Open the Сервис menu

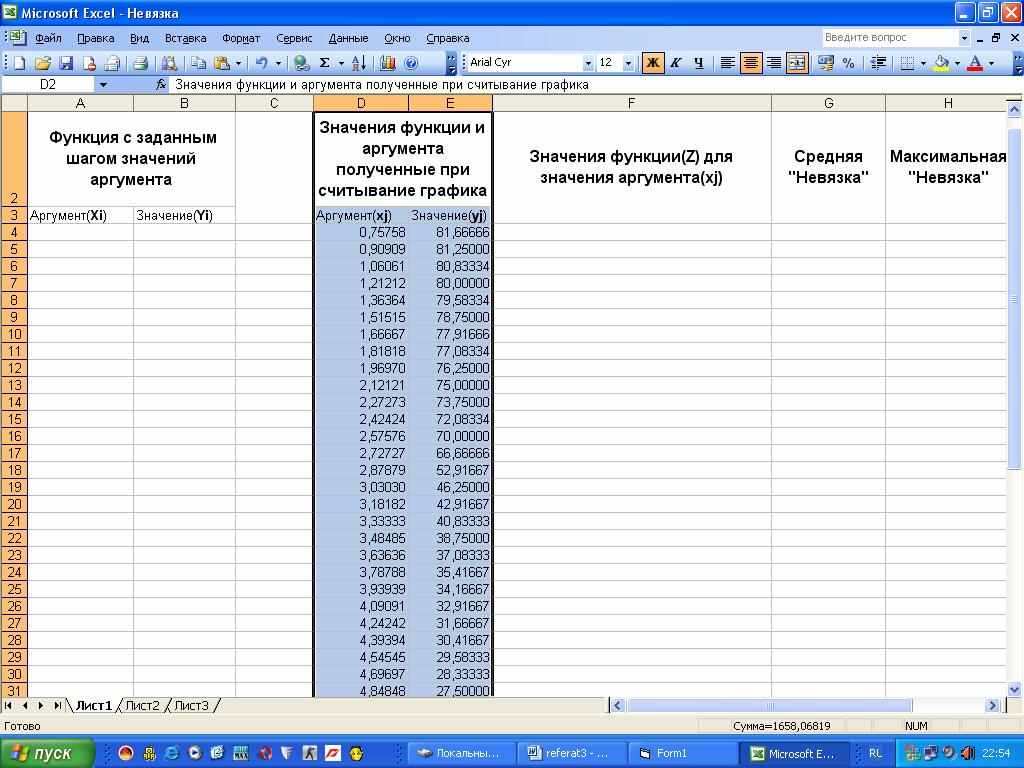(x=294, y=38)
